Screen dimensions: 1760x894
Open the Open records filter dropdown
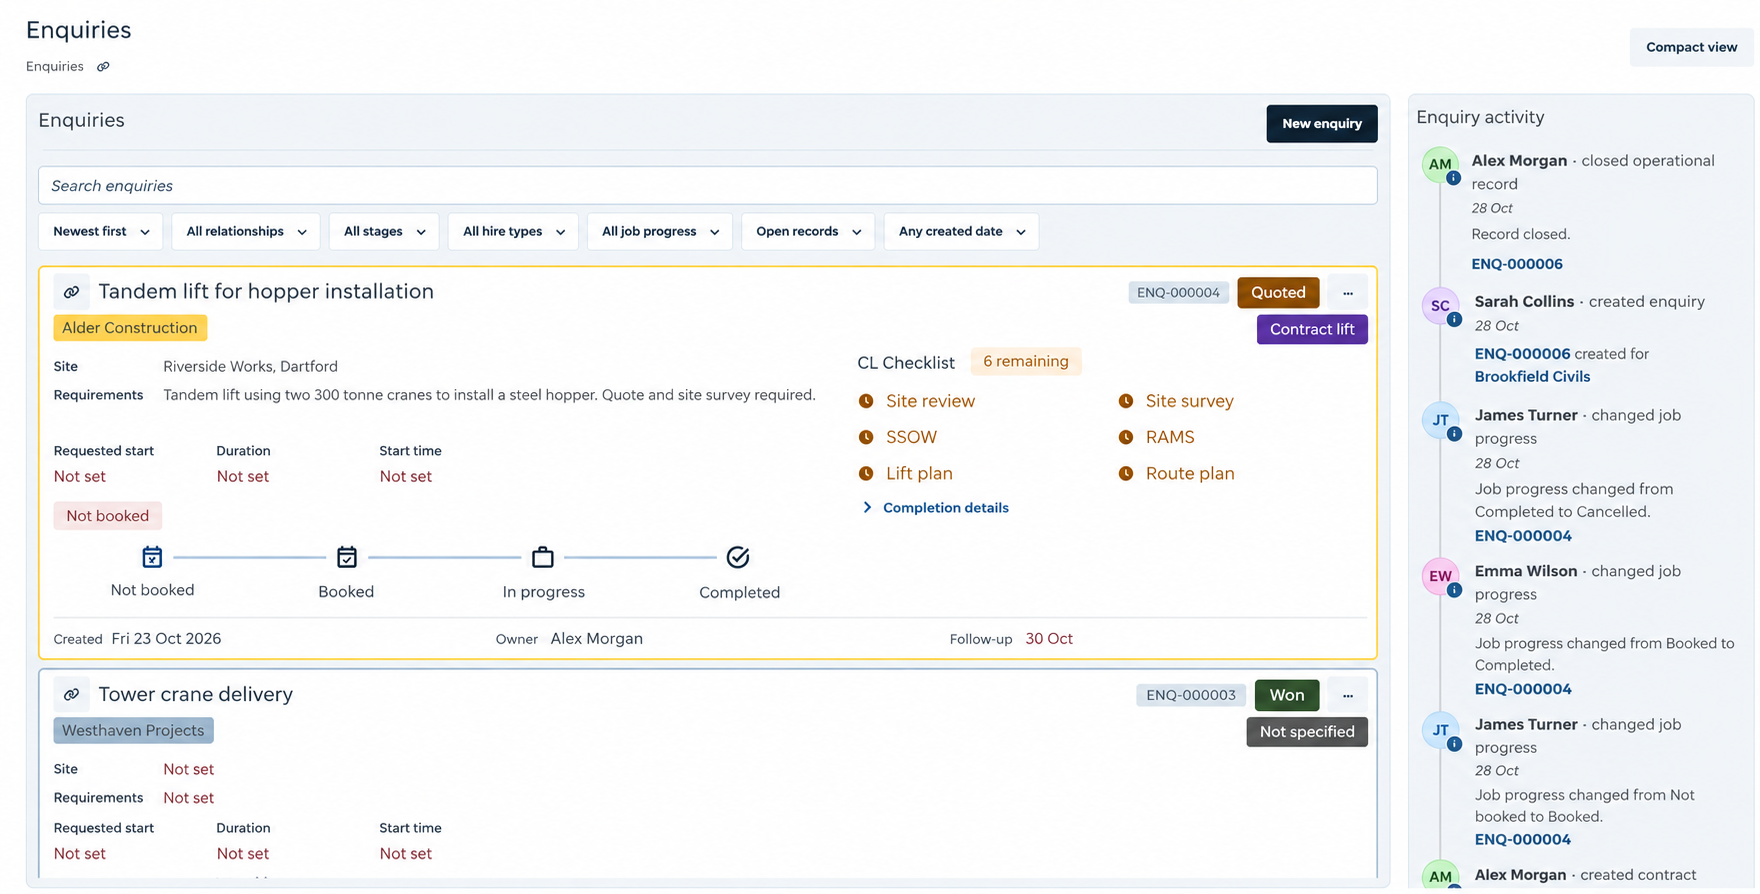(808, 232)
